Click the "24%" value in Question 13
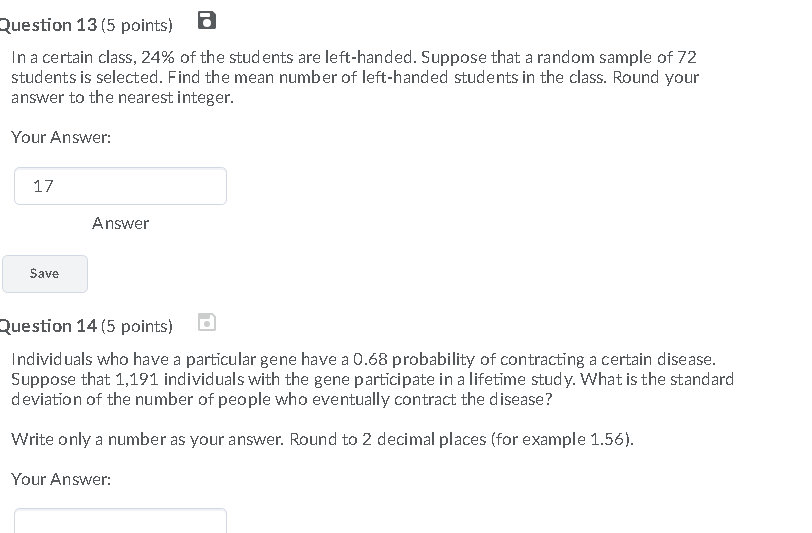 (157, 57)
